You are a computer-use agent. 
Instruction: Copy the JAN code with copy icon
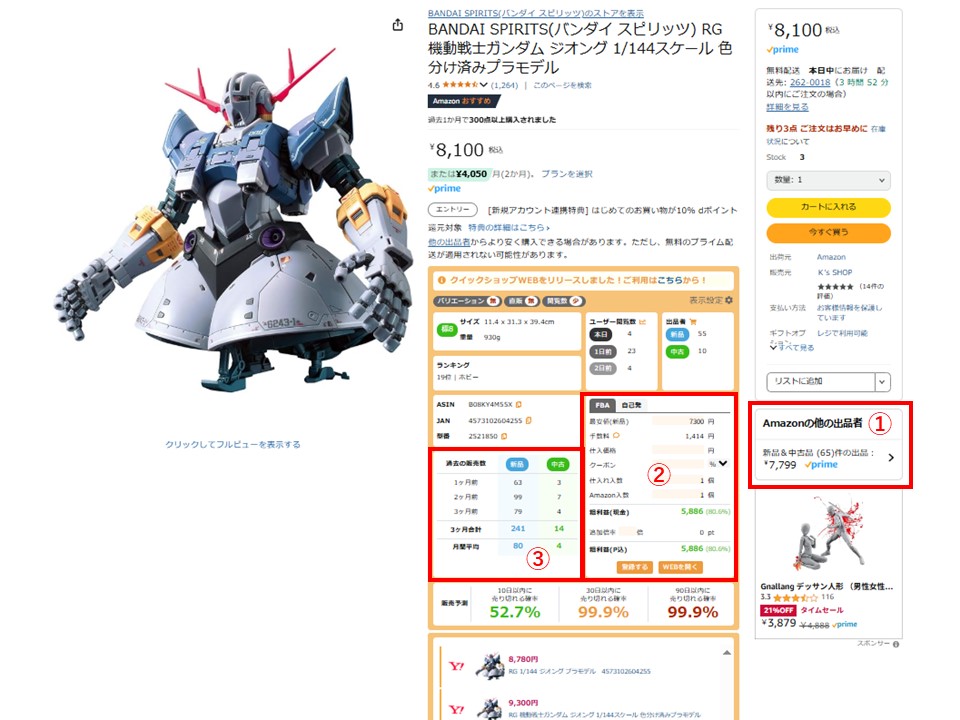(x=528, y=421)
